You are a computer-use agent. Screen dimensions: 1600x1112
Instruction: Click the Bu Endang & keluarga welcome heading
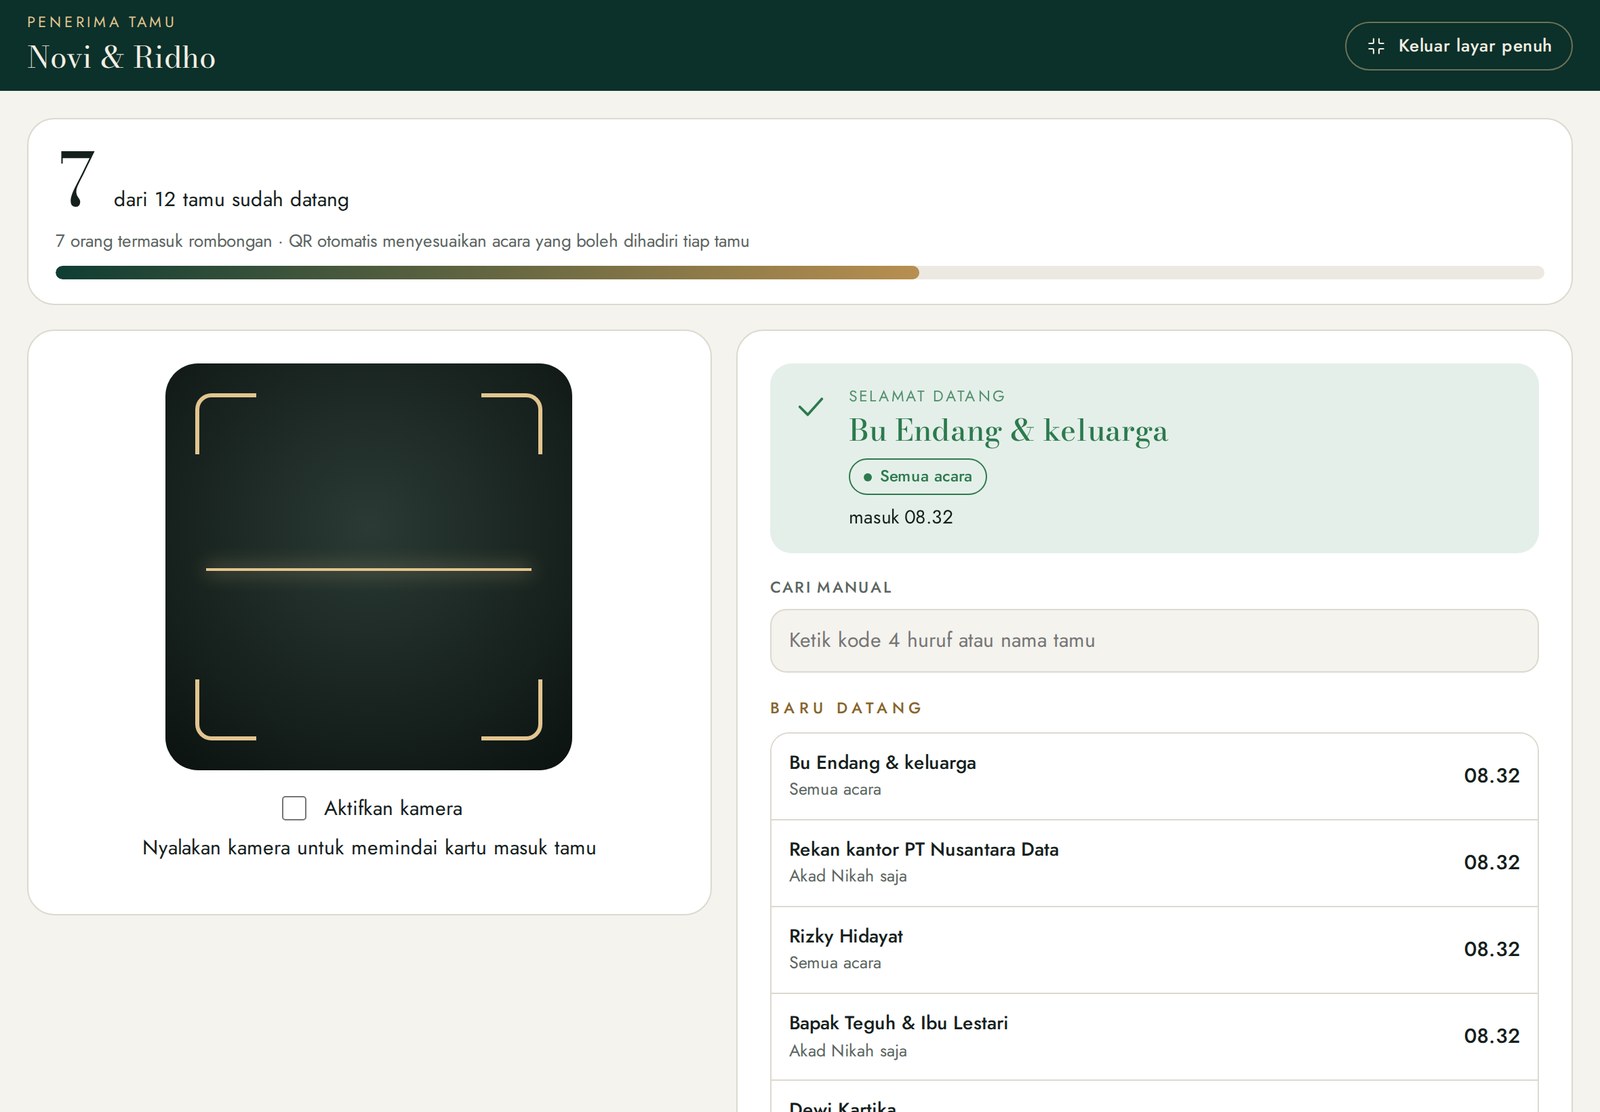1008,430
